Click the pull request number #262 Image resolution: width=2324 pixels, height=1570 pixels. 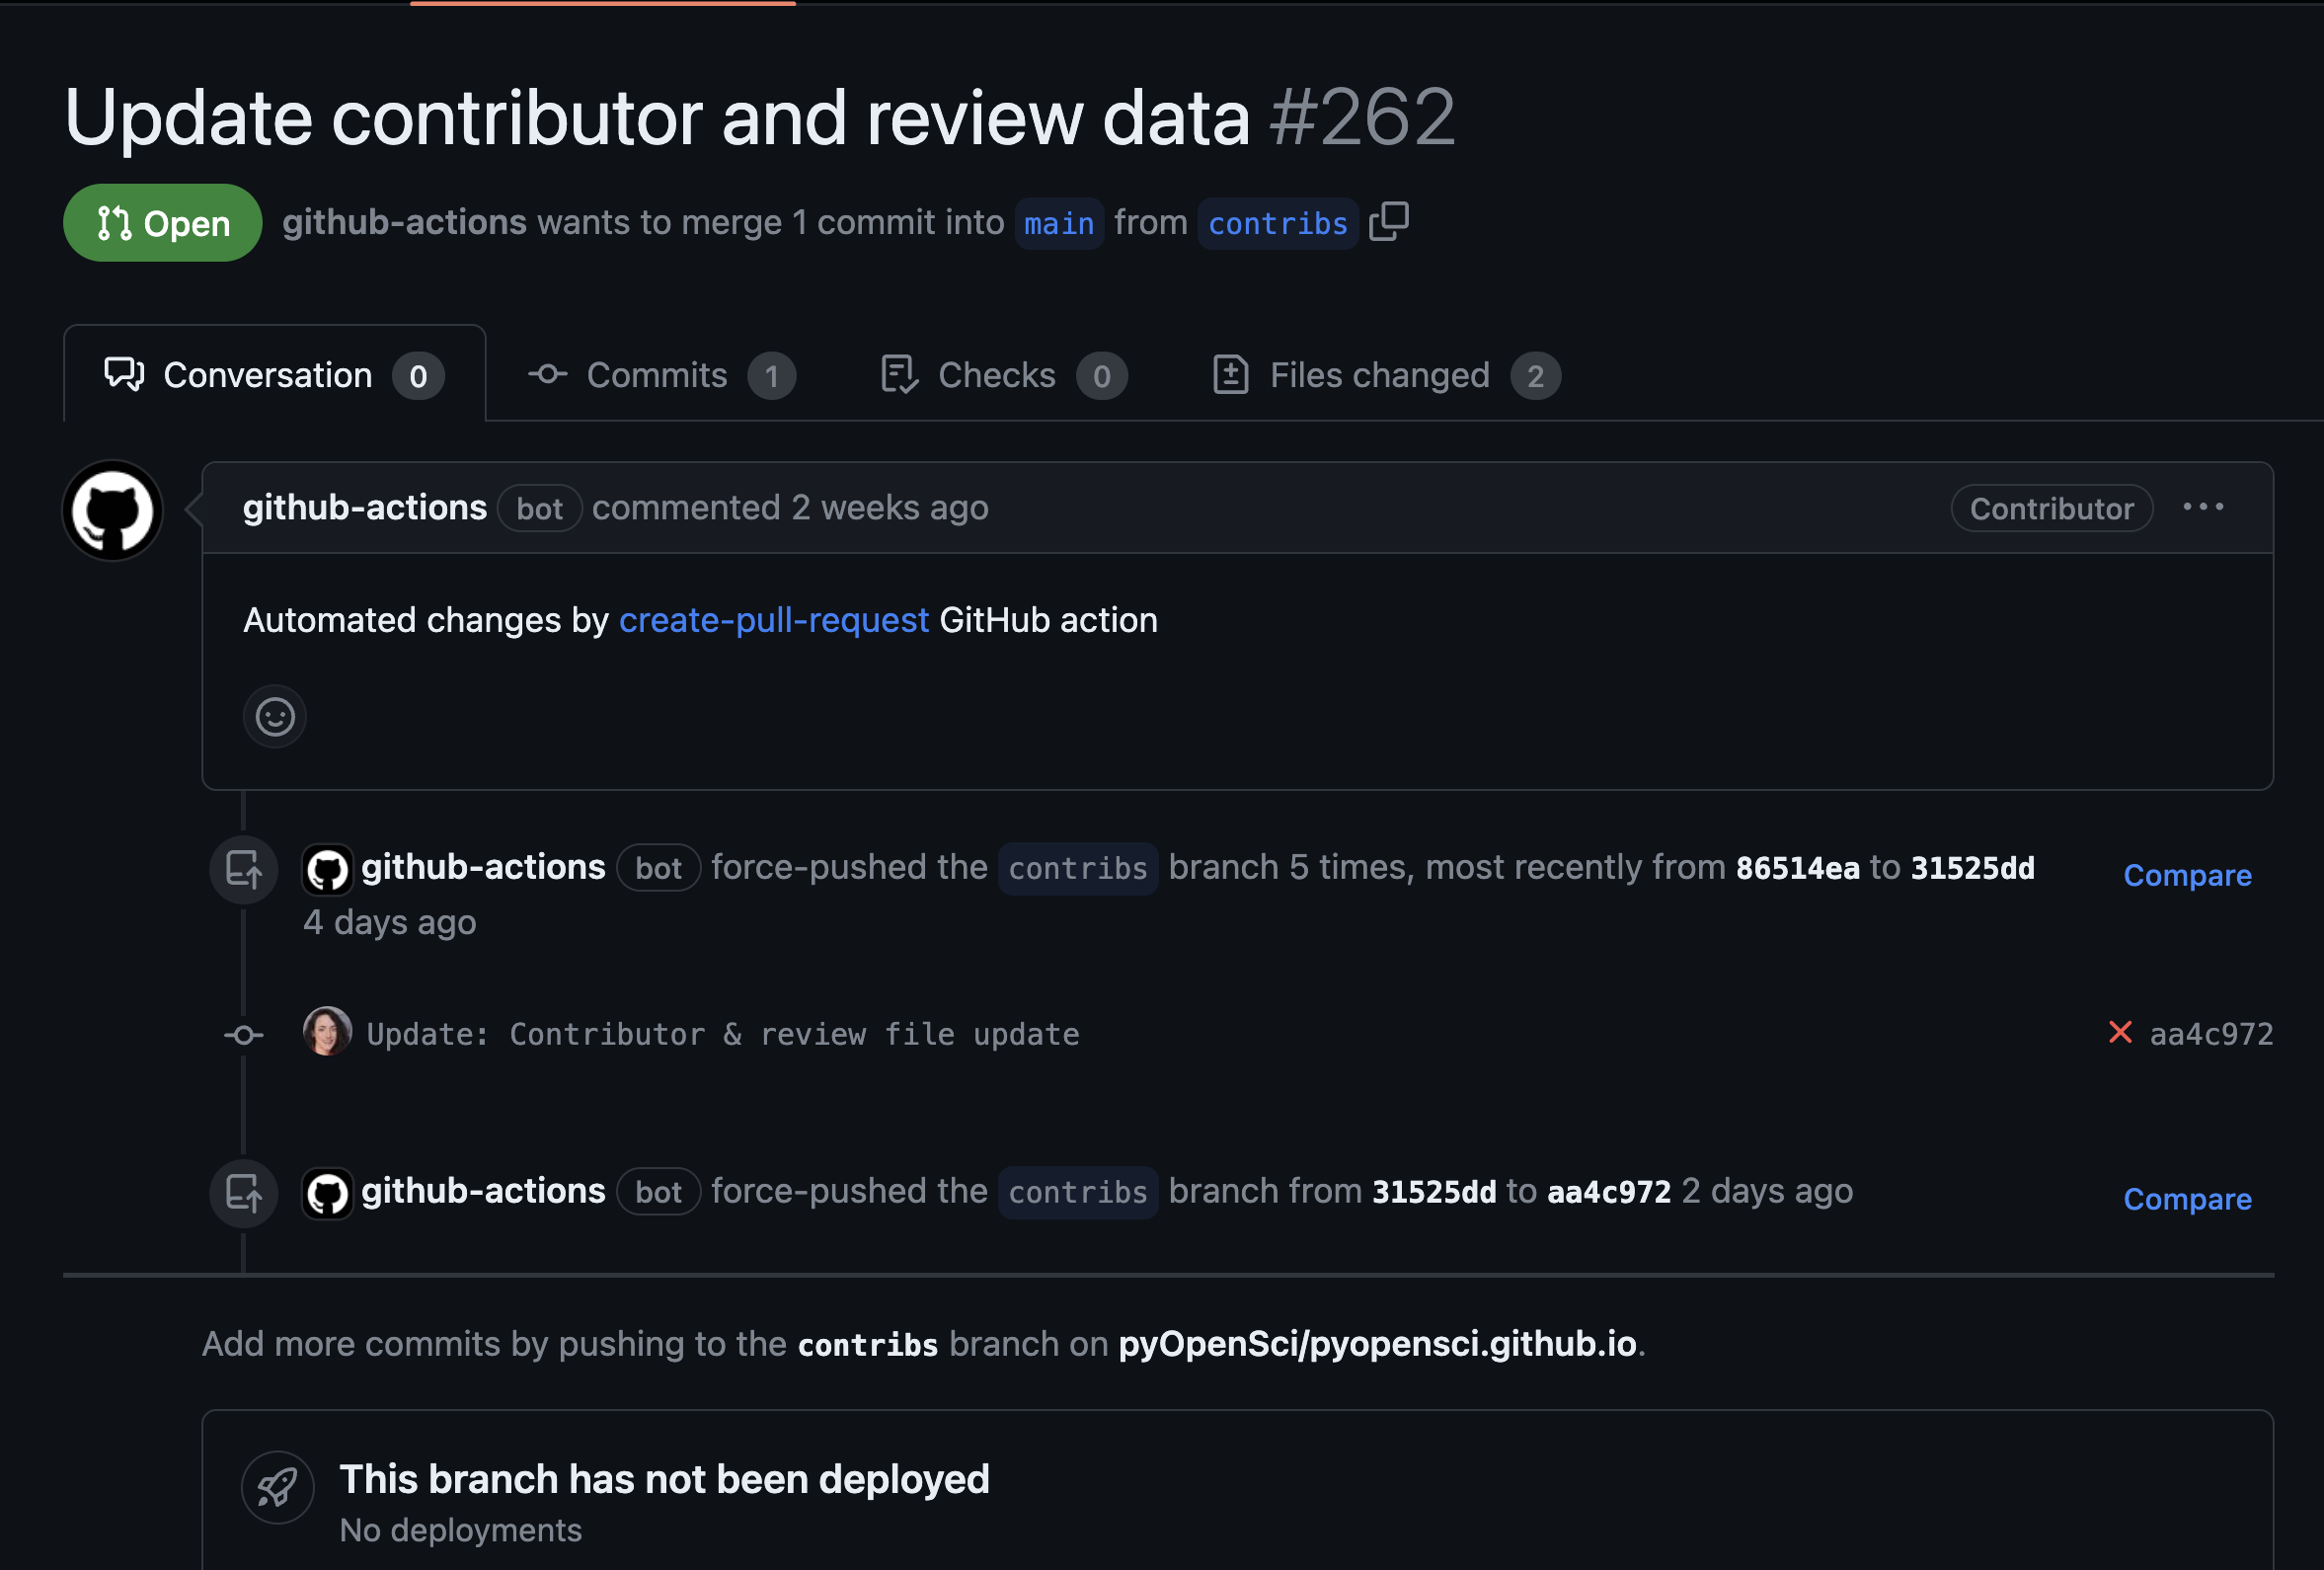tap(1362, 118)
